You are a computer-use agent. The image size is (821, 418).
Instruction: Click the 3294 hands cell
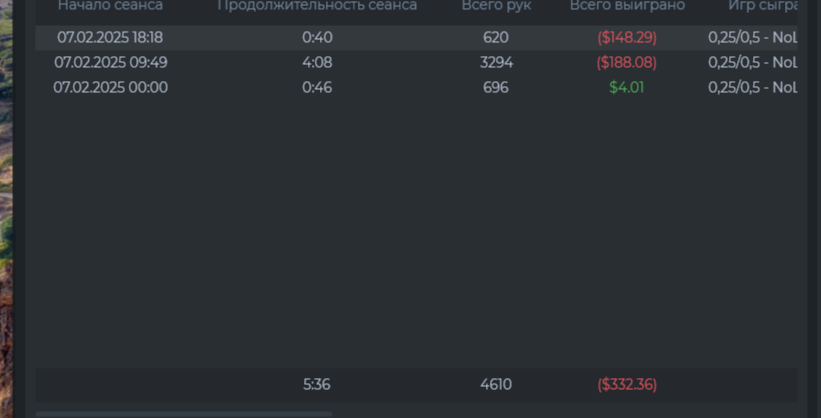(x=496, y=62)
